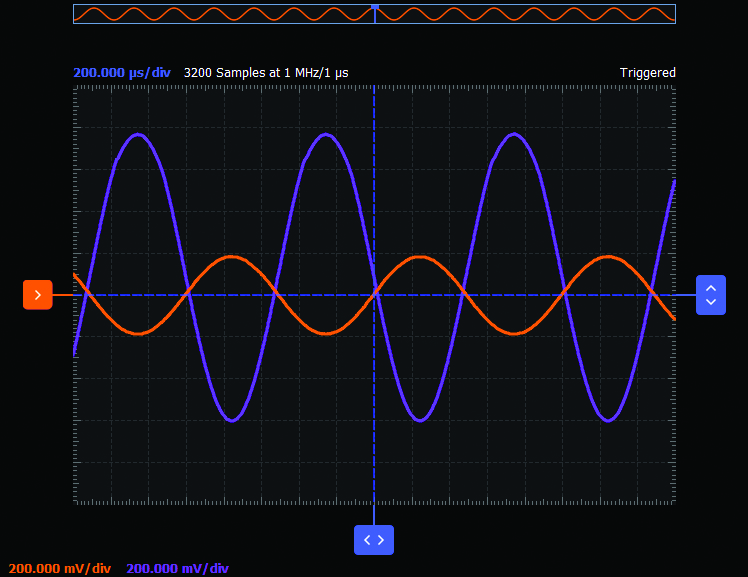
Task: Click the right arrow on the bottom time handle
Action: tap(381, 540)
